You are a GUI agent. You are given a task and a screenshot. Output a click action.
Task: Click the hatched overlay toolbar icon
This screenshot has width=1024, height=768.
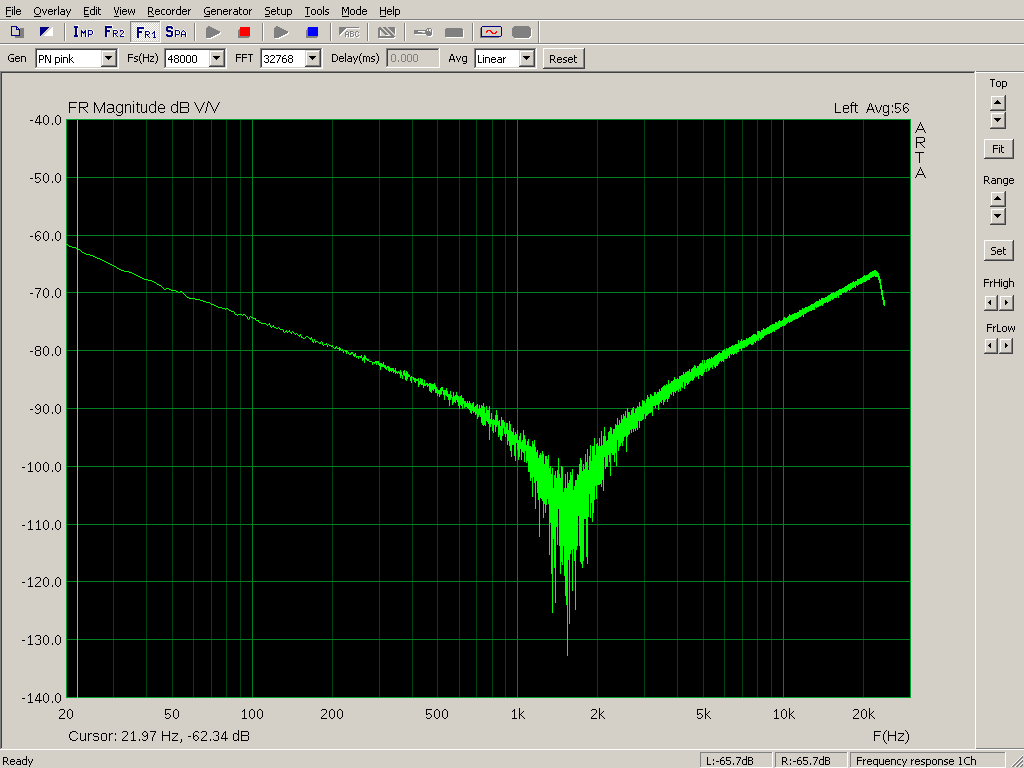387,32
